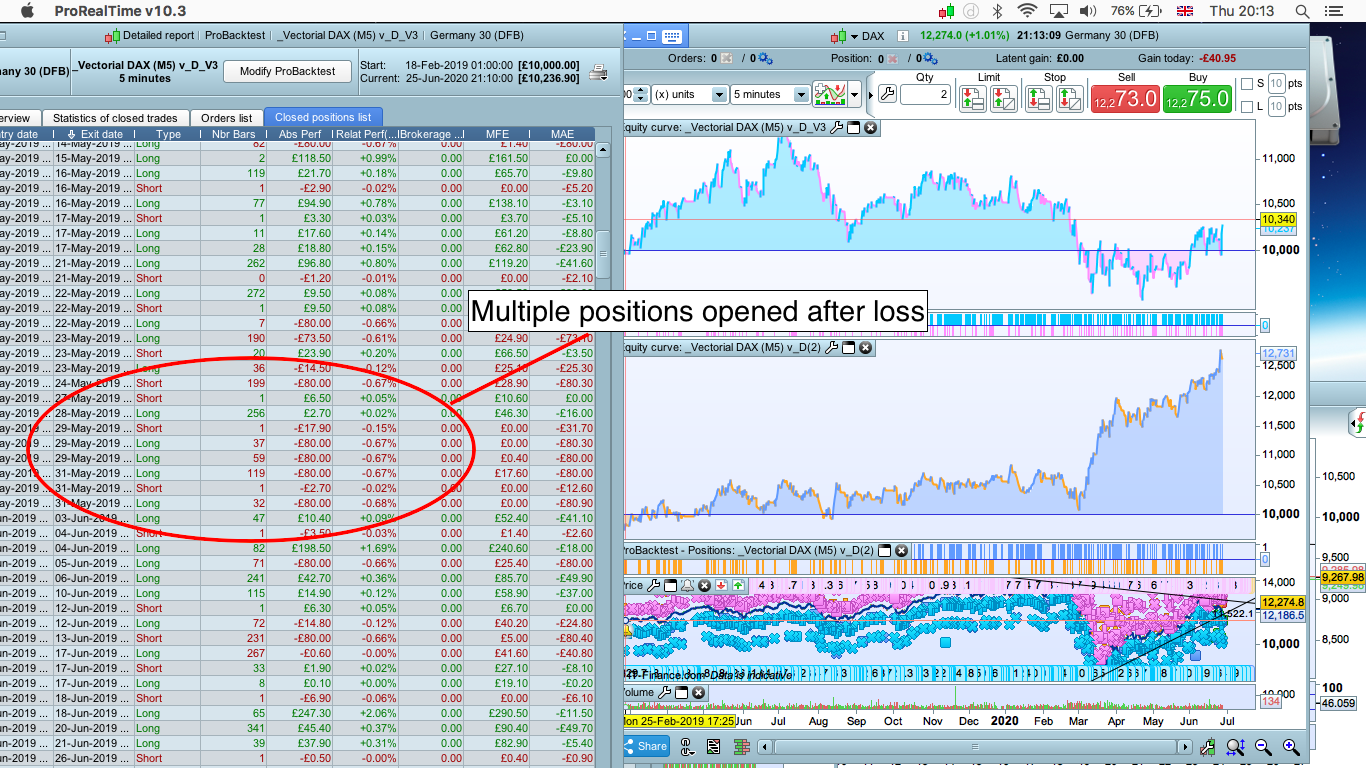Open the Bluetooth menu bar icon
Viewport: 1366px width, 768px height.
coord(997,11)
